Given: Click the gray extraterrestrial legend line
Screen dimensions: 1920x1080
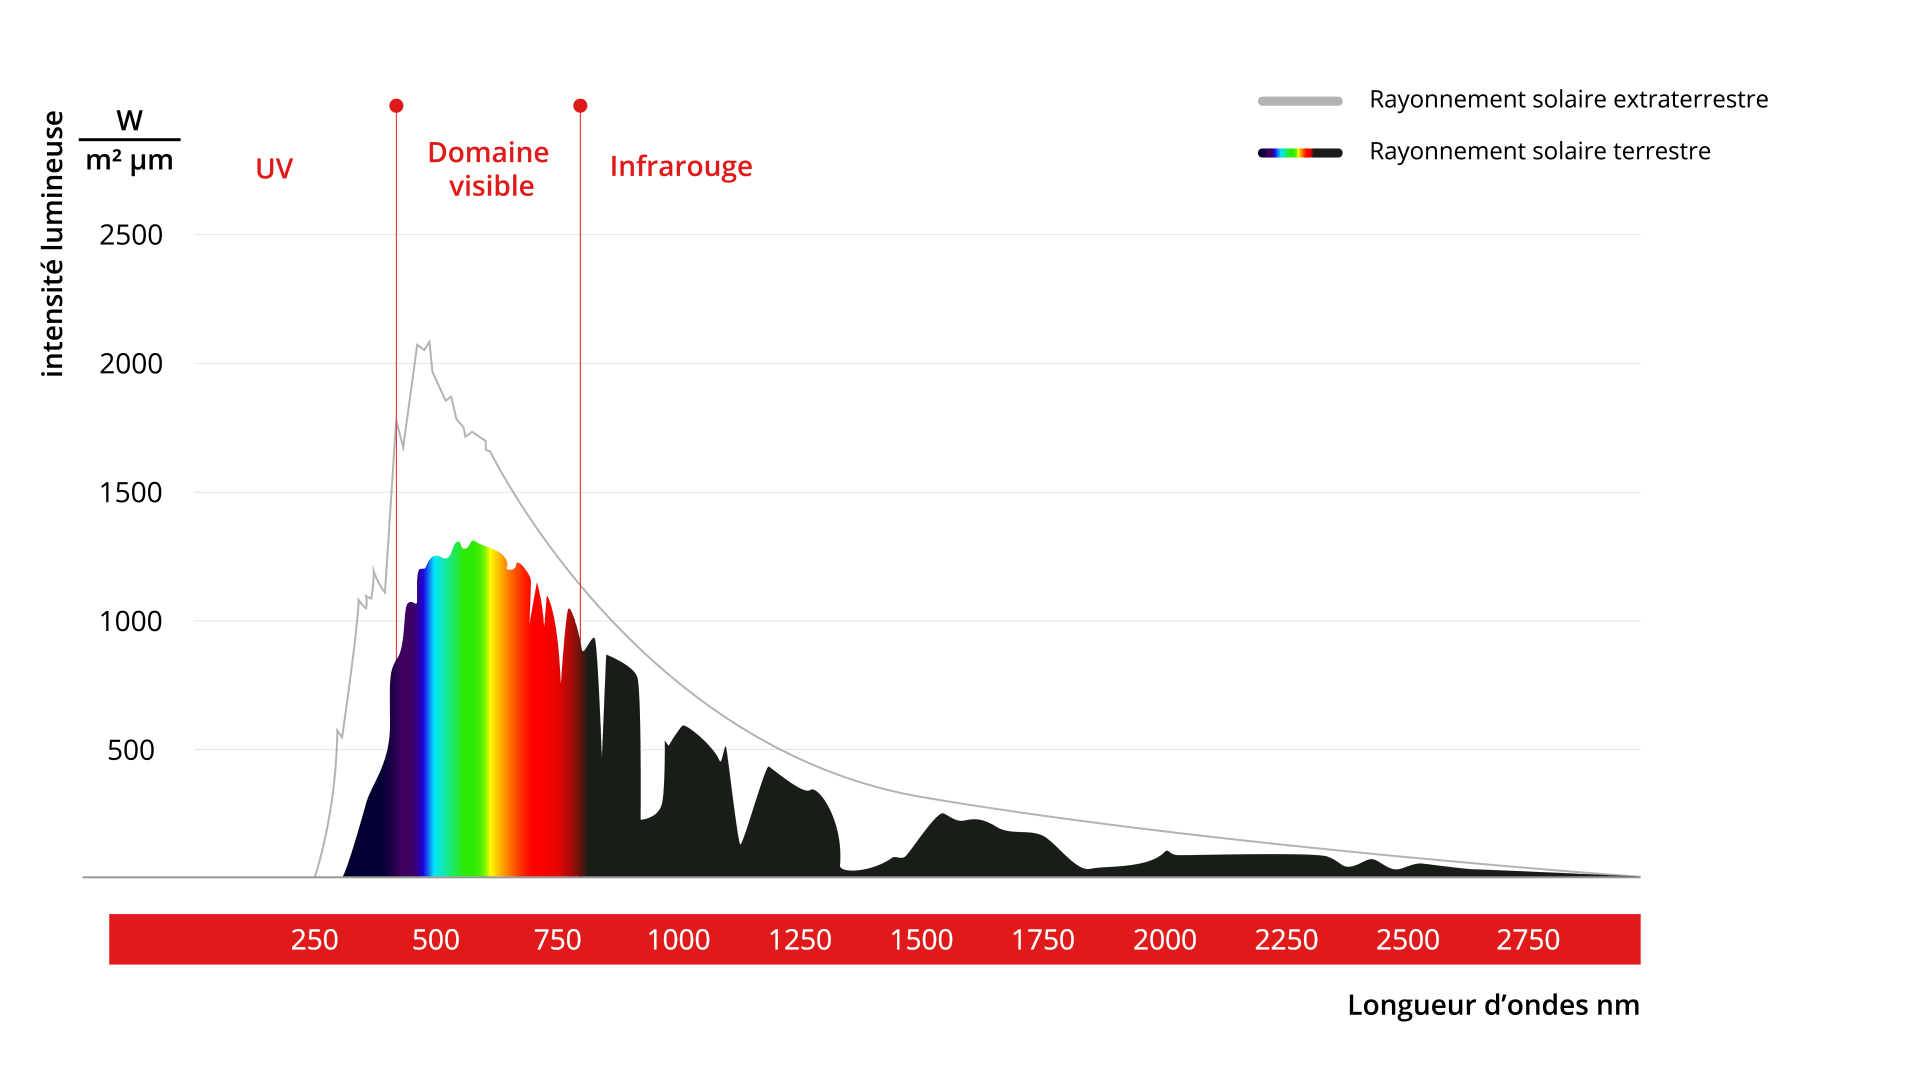Looking at the screenshot, I should point(1300,101).
